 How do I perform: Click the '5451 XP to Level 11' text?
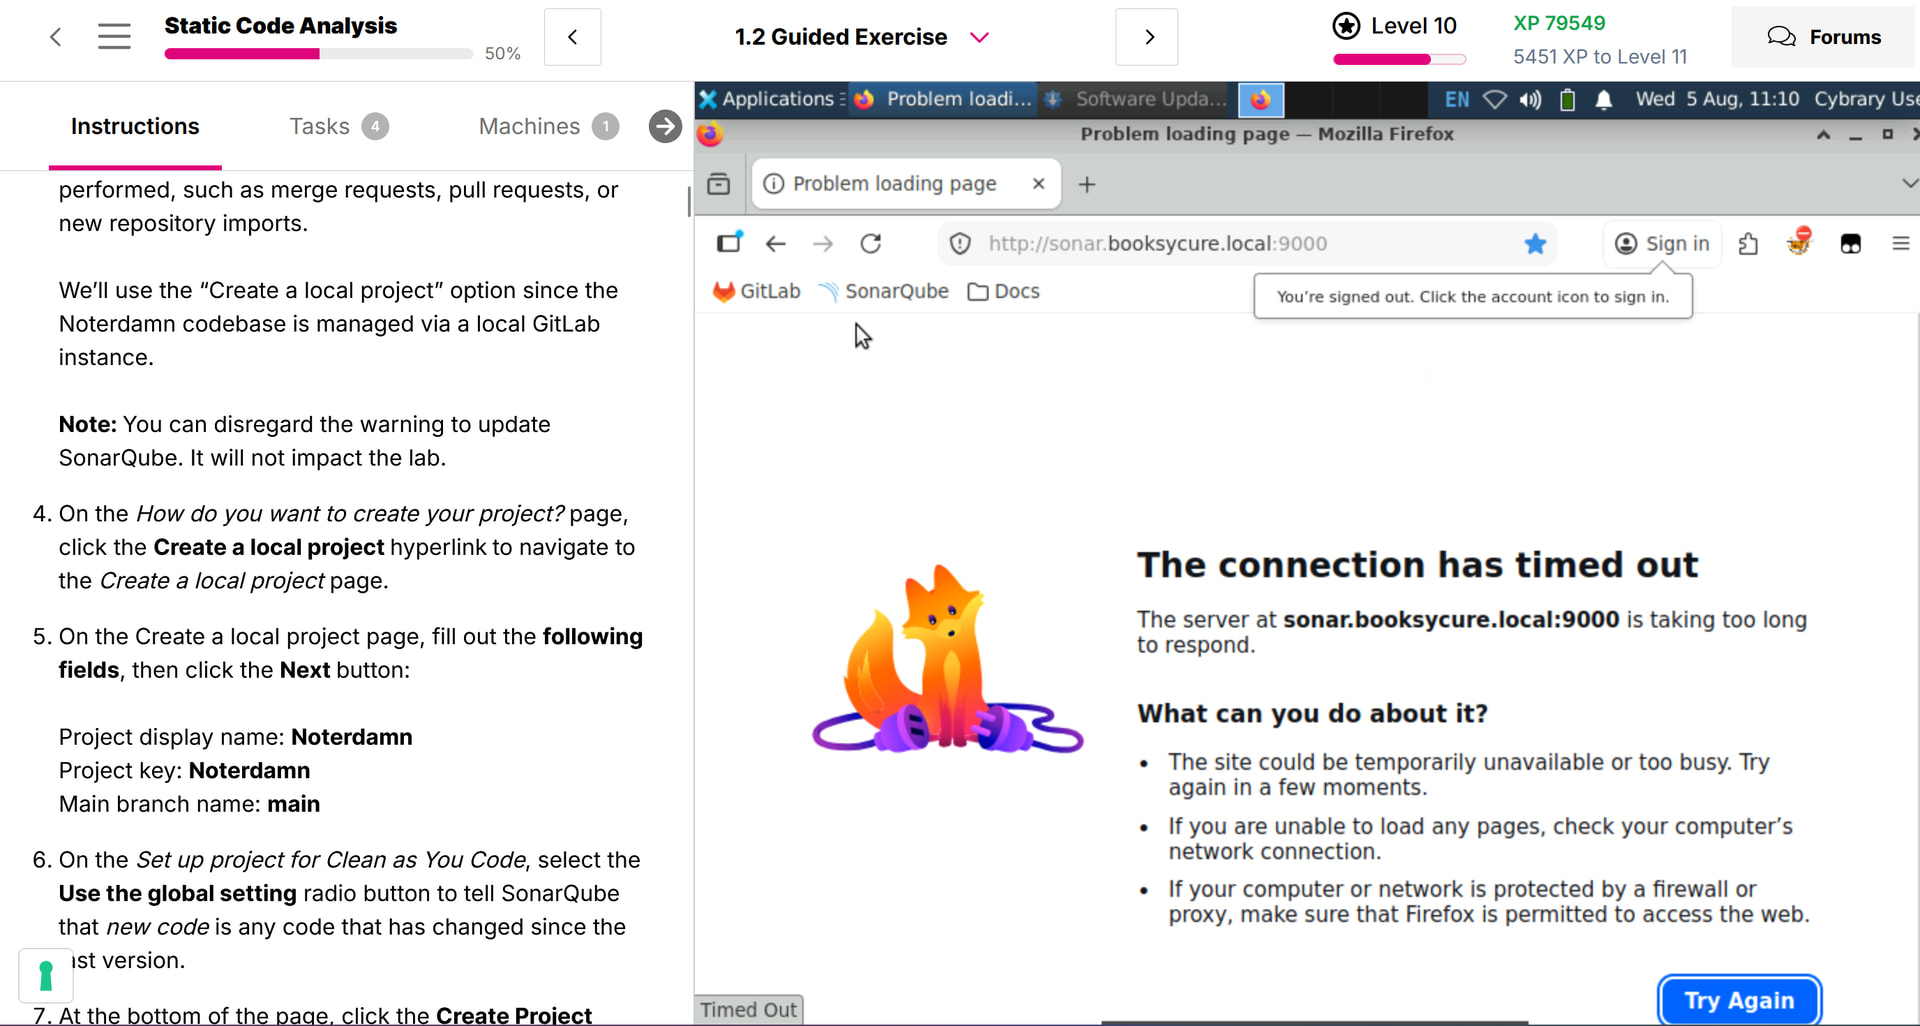[x=1600, y=57]
